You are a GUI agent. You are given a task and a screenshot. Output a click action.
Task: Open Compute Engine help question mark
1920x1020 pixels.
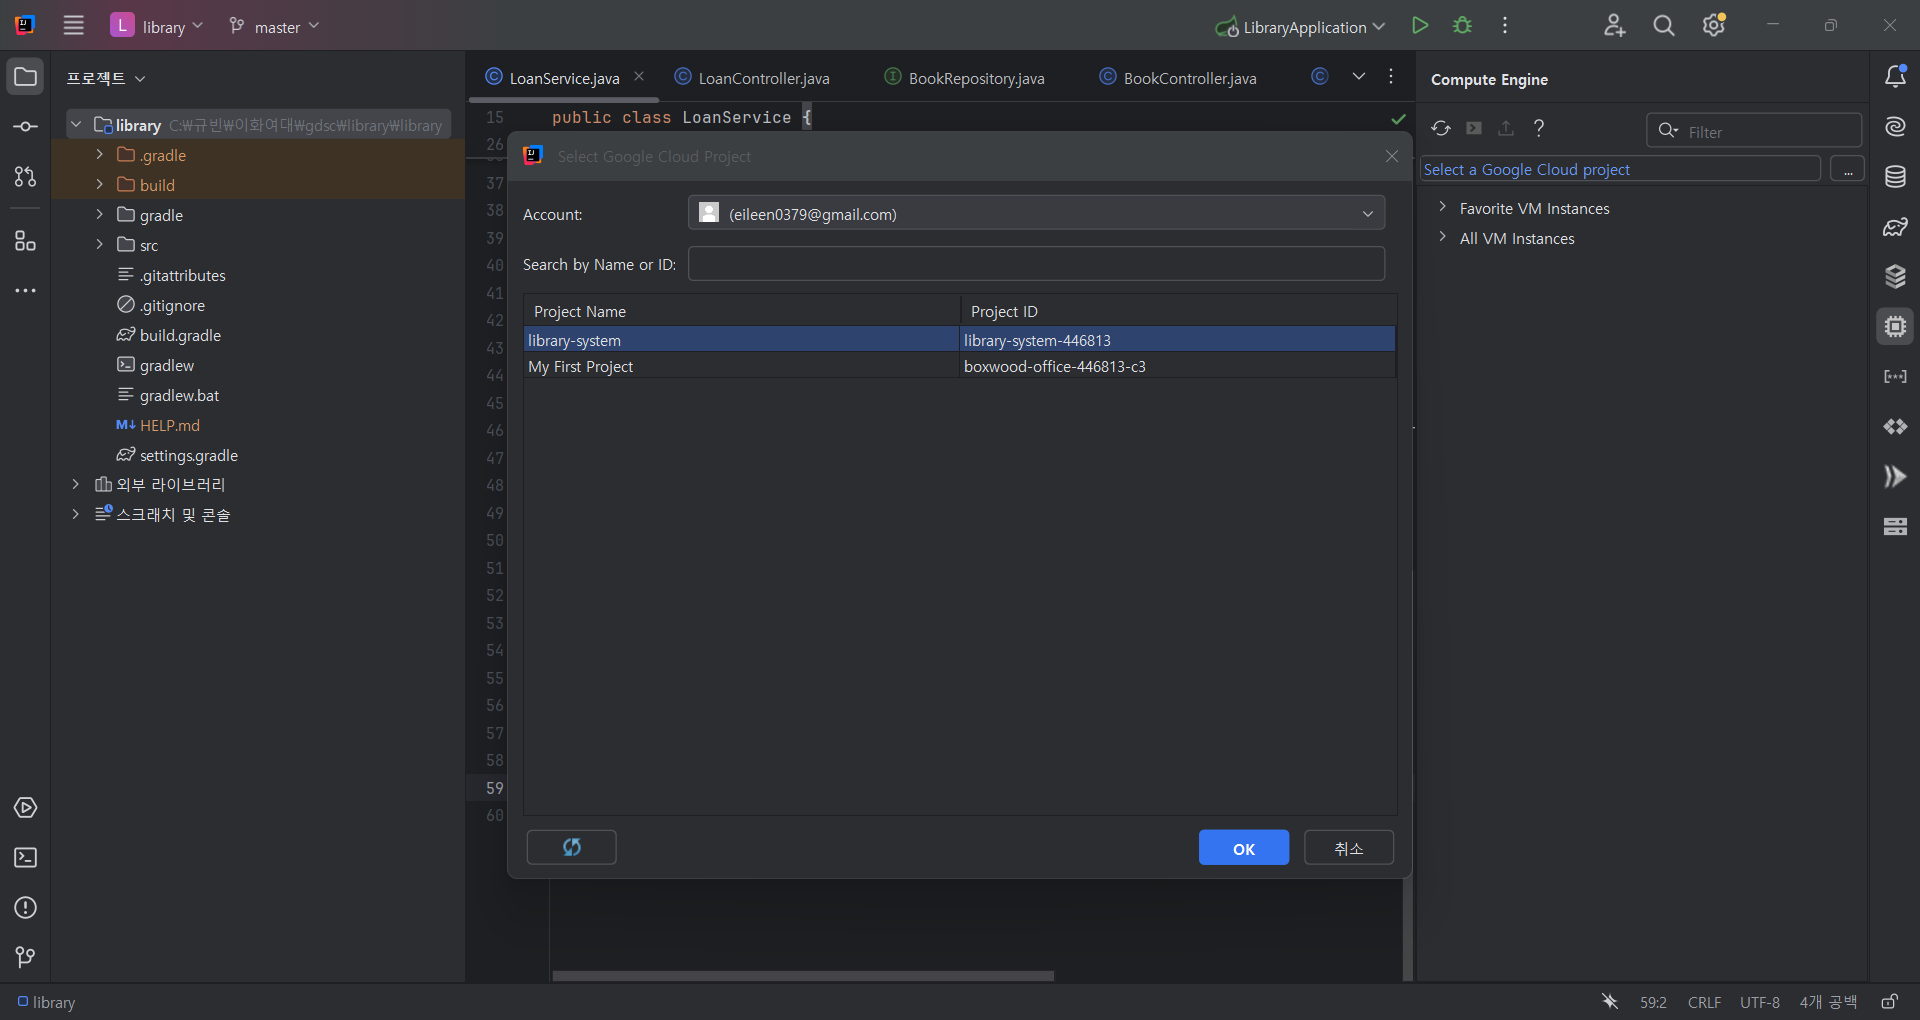pos(1539,128)
